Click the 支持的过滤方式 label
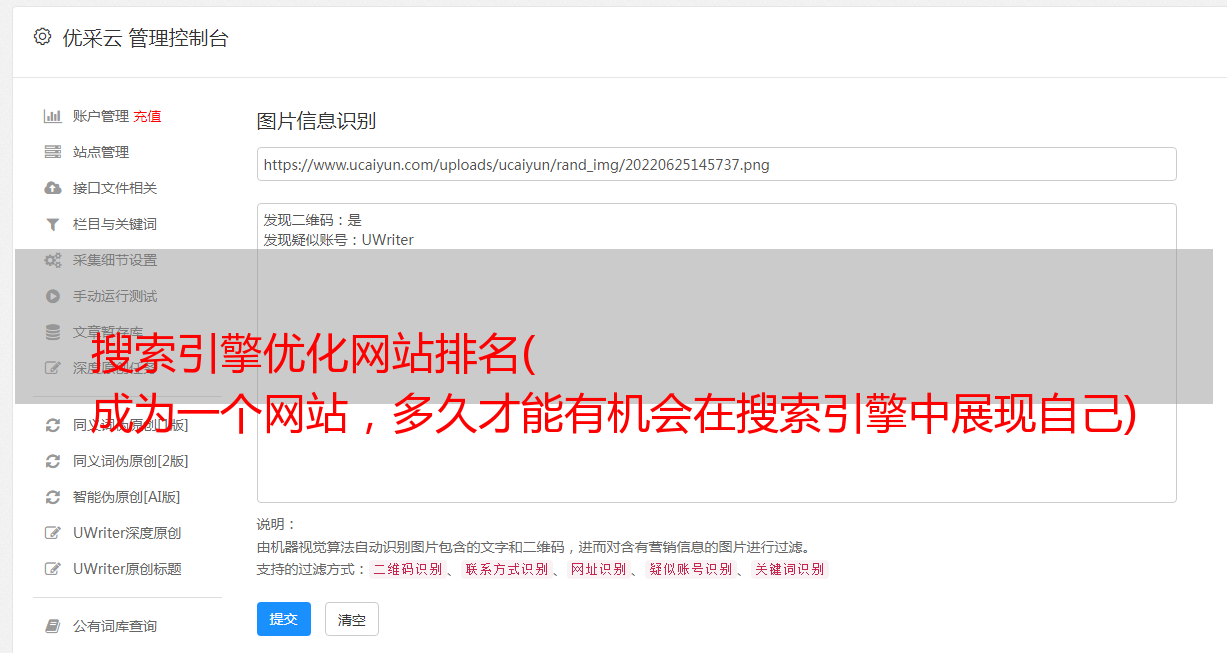This screenshot has width=1227, height=653. tap(311, 569)
